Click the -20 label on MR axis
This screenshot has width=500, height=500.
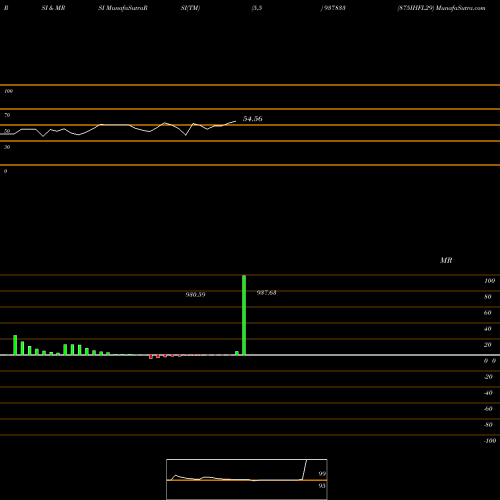coord(488,377)
